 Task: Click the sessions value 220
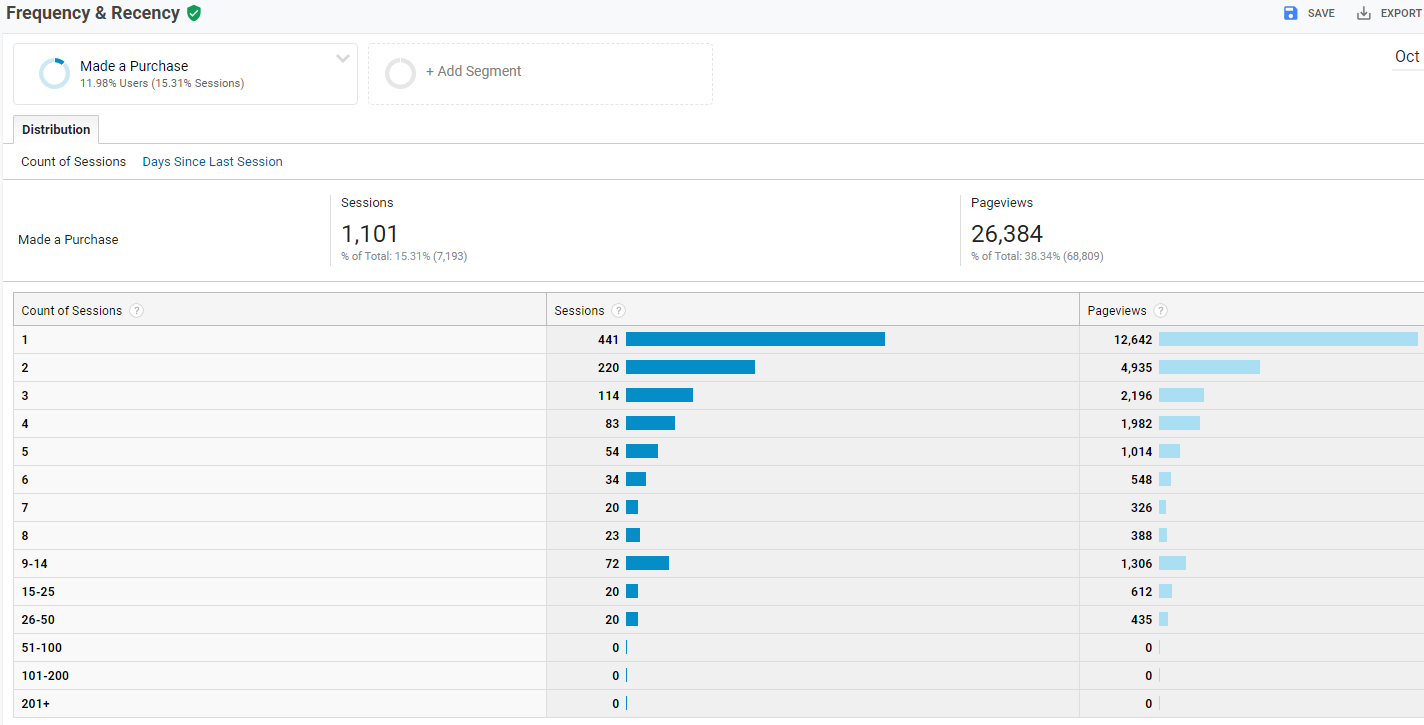609,368
